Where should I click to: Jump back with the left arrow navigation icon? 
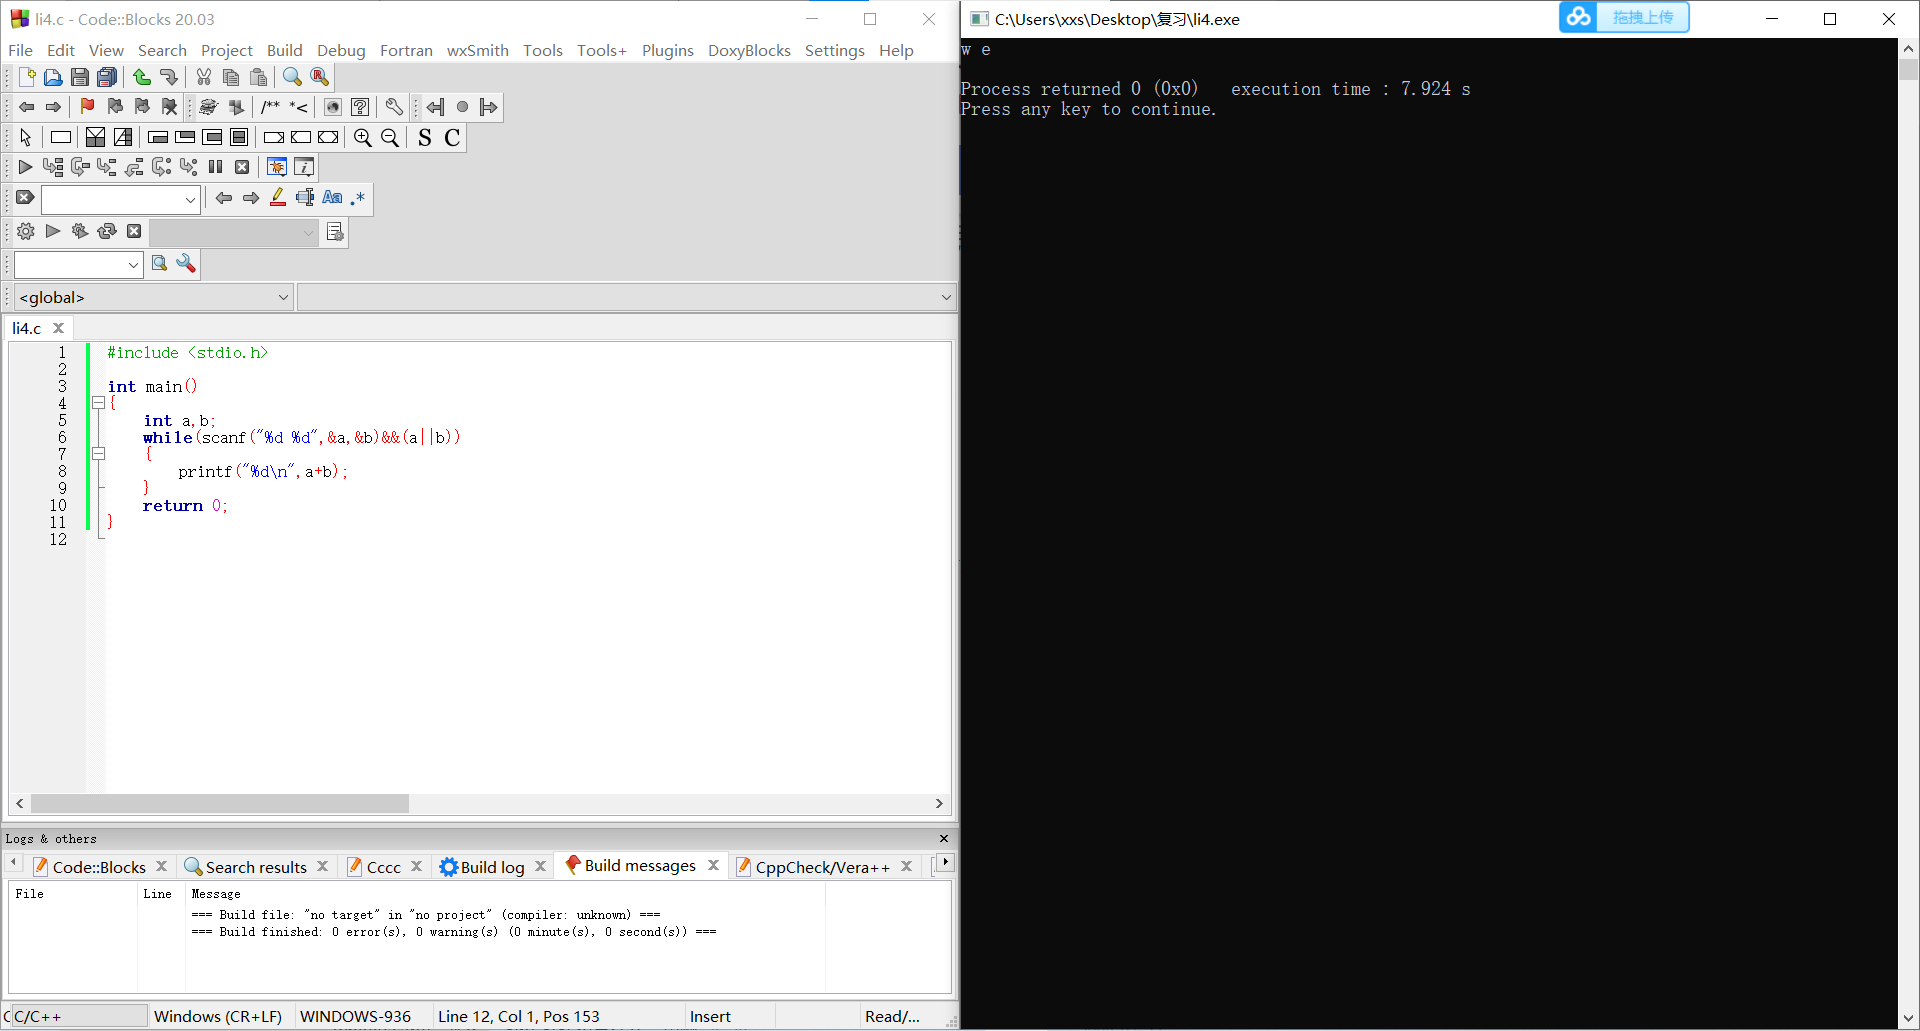tap(27, 107)
